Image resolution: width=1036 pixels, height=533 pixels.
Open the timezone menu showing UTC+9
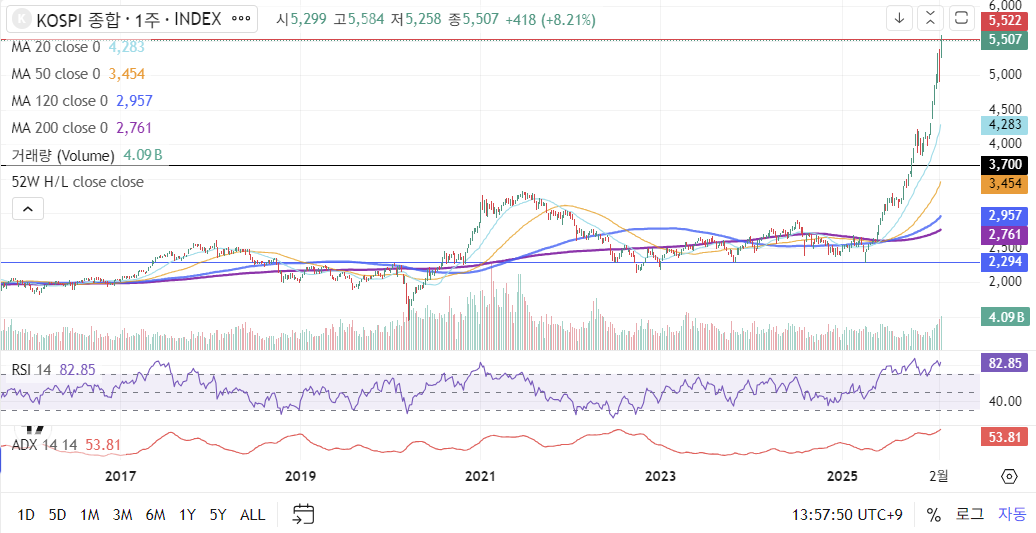click(847, 514)
